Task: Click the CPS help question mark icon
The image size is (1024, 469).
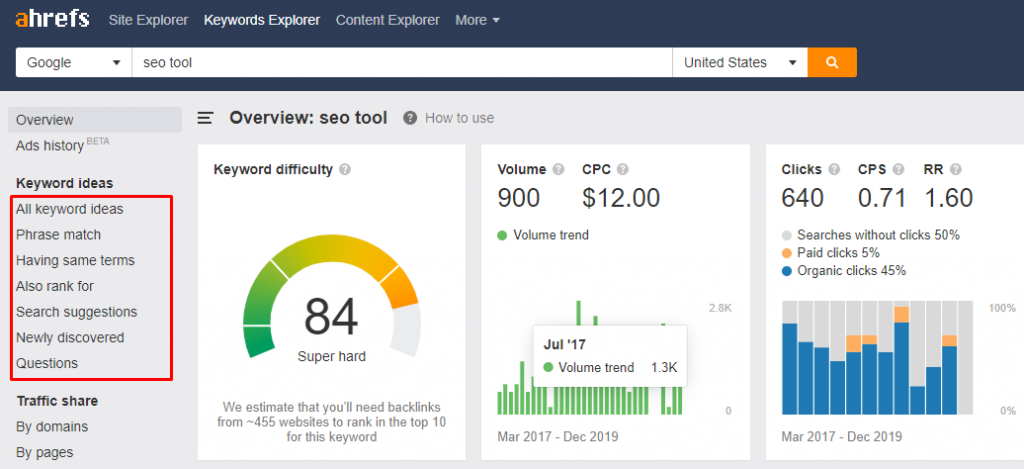Action: coord(899,170)
